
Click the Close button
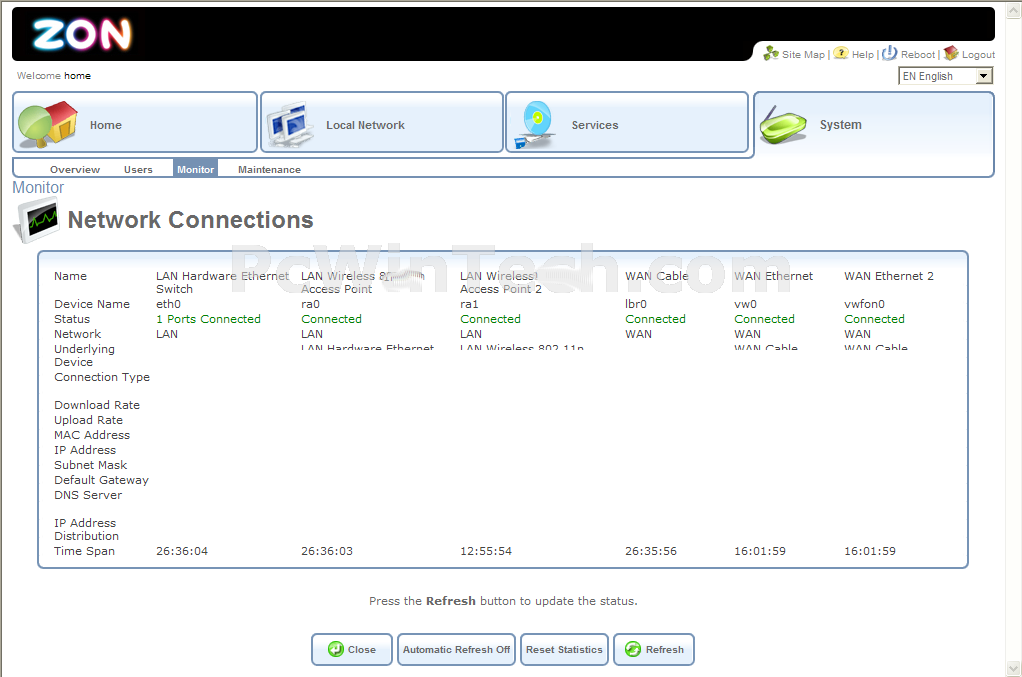tap(352, 650)
